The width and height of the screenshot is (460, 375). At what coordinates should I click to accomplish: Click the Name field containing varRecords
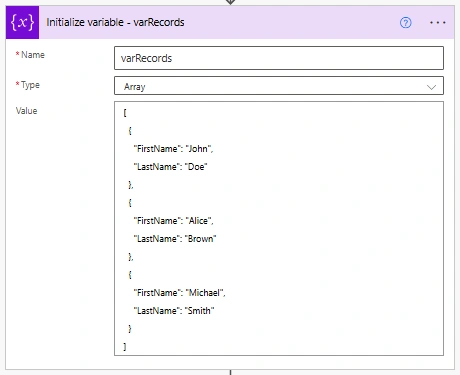coord(279,58)
